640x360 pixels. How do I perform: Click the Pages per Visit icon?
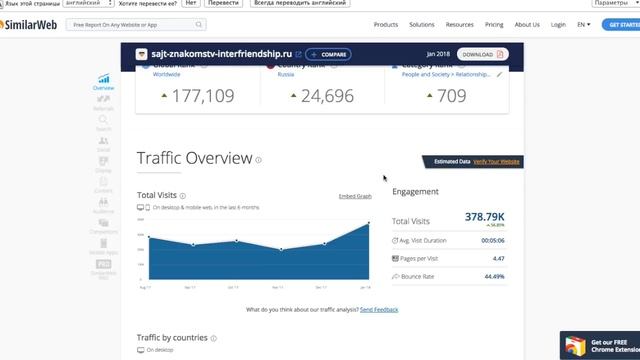click(395, 258)
